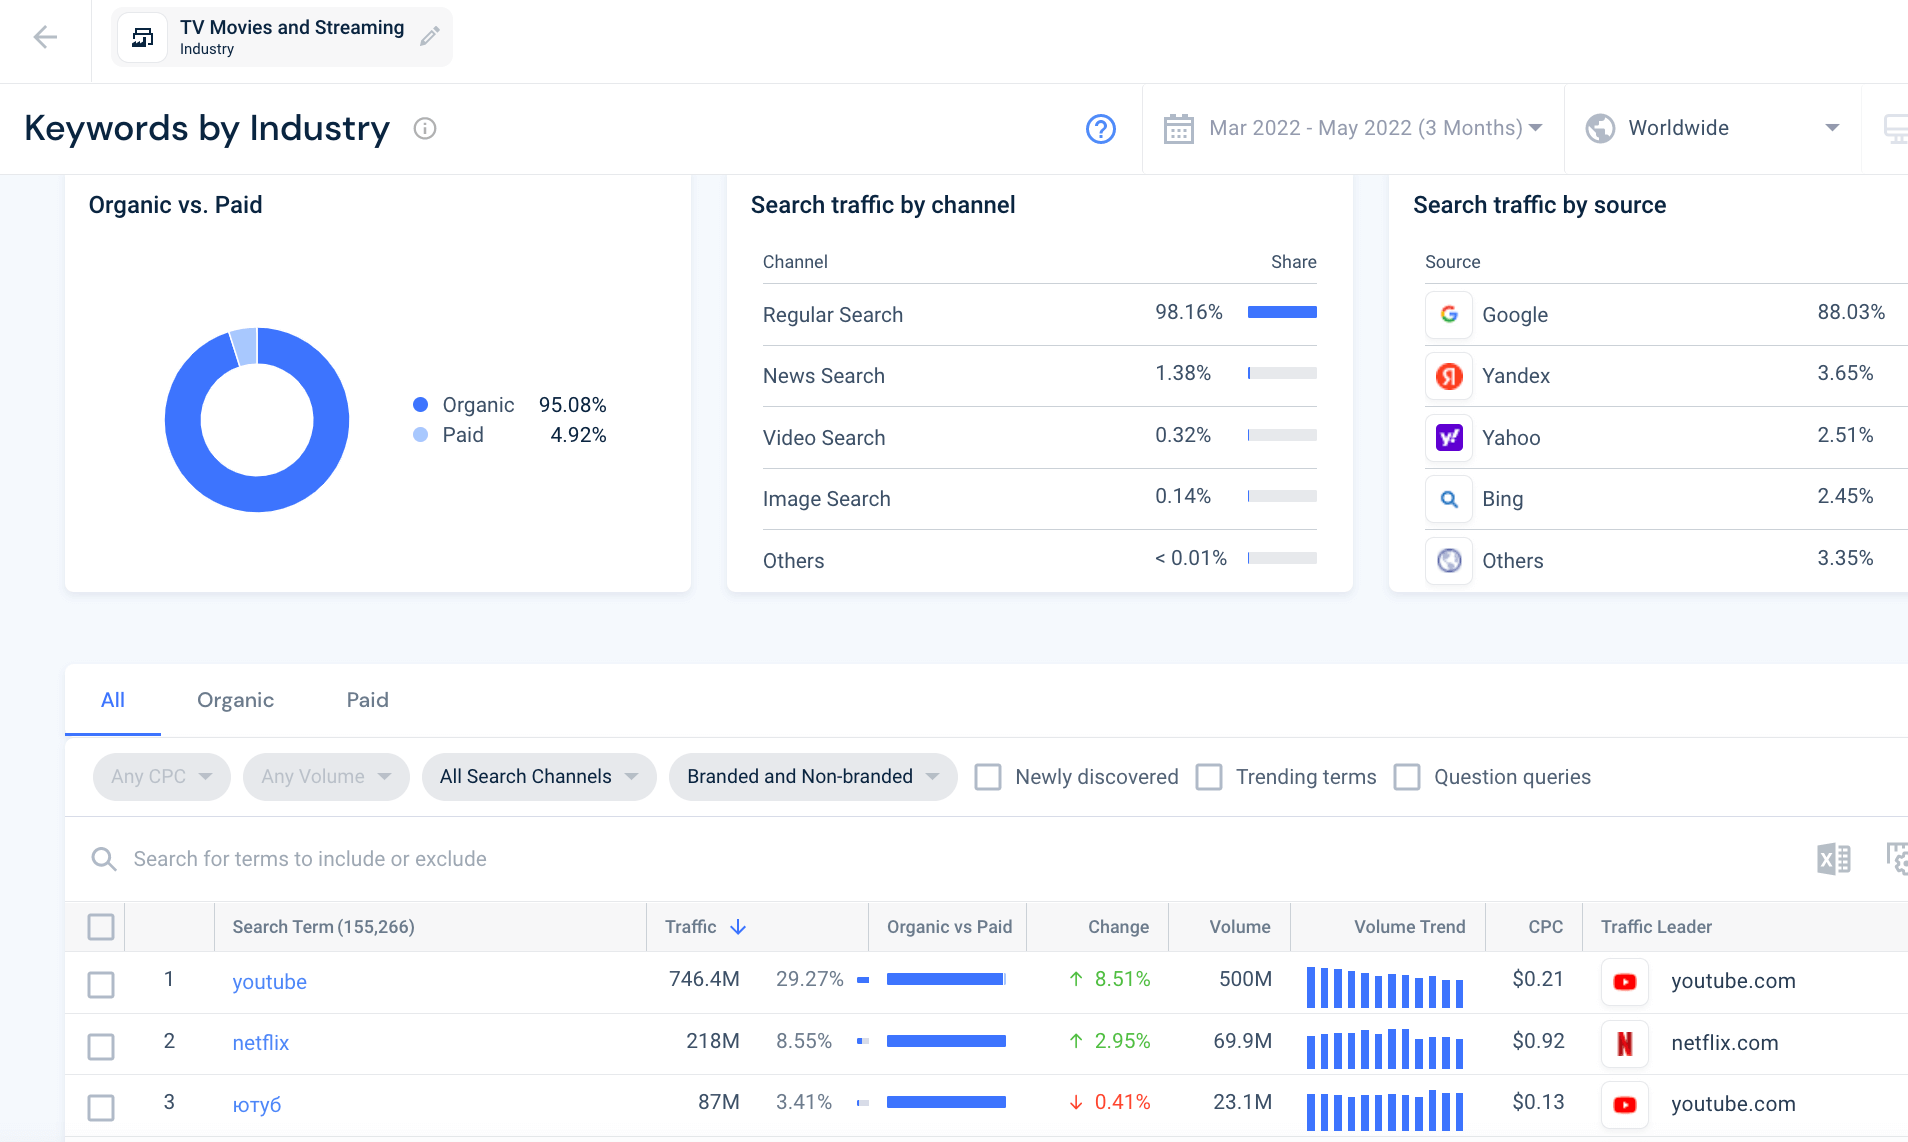Export table to Excel
Viewport: 1908px width, 1142px height.
tap(1834, 859)
